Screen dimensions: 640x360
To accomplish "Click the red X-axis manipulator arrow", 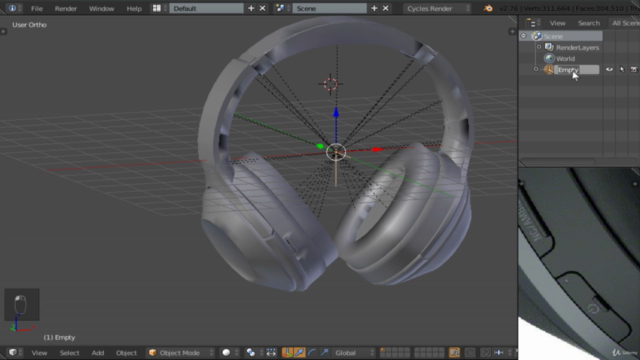I will 377,150.
